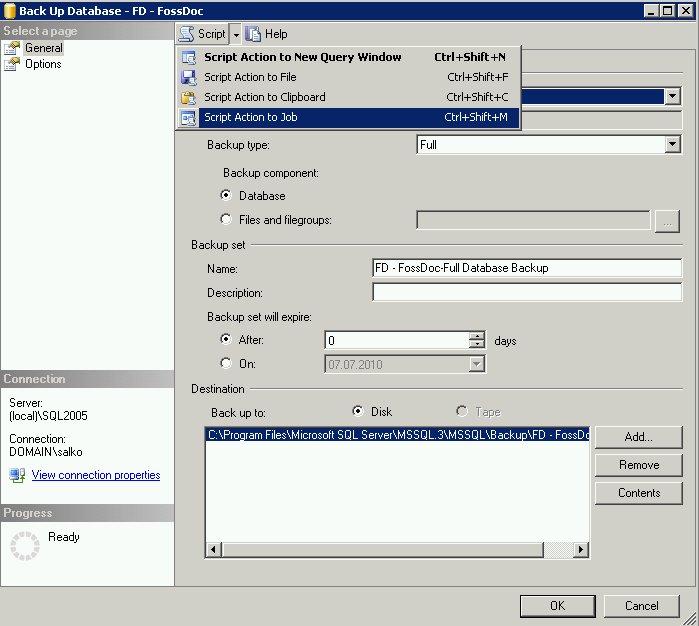Choose Script Action to New Query Window
Screen dimensions: 699x626
349,57
